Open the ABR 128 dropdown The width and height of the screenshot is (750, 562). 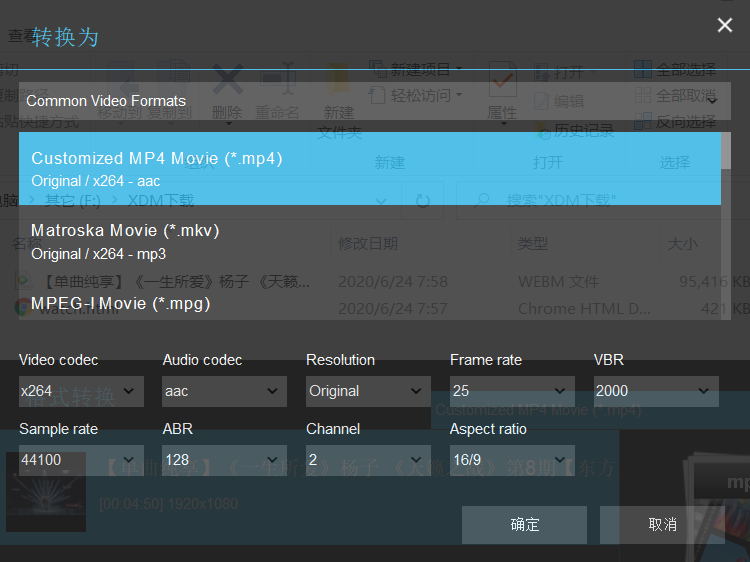(x=224, y=460)
